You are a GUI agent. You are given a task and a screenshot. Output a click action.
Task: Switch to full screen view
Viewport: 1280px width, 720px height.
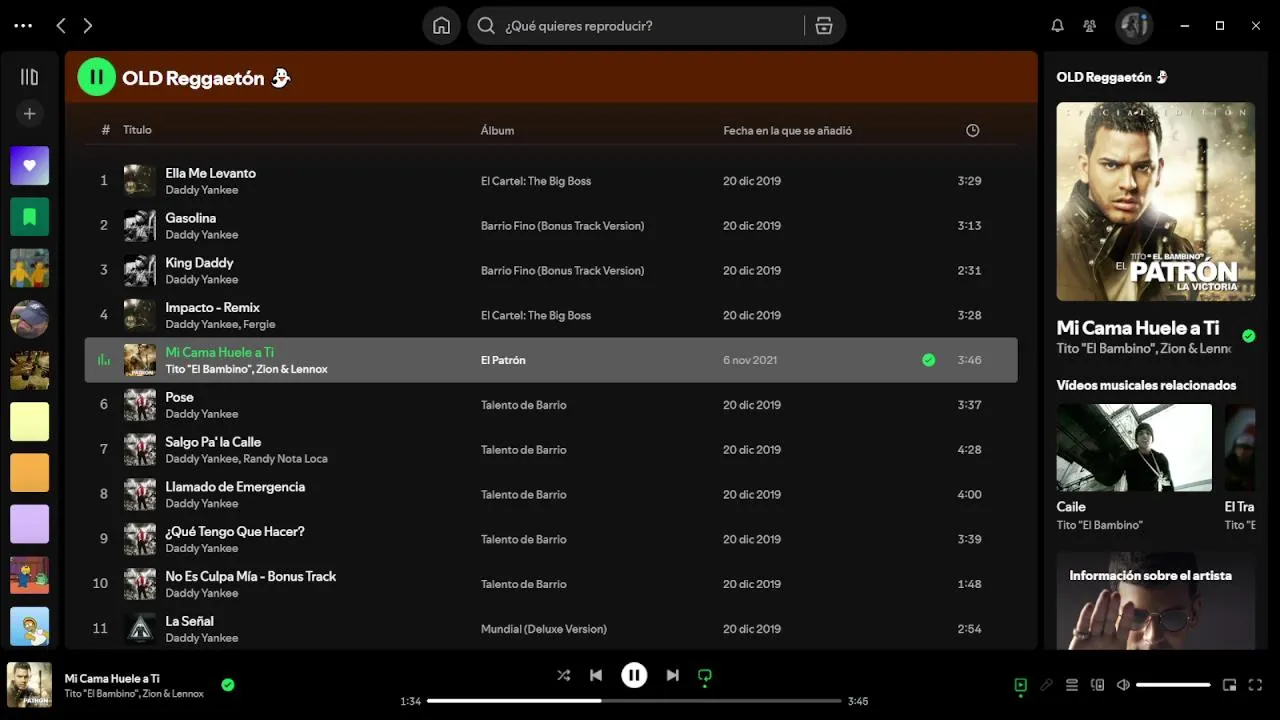(1256, 685)
